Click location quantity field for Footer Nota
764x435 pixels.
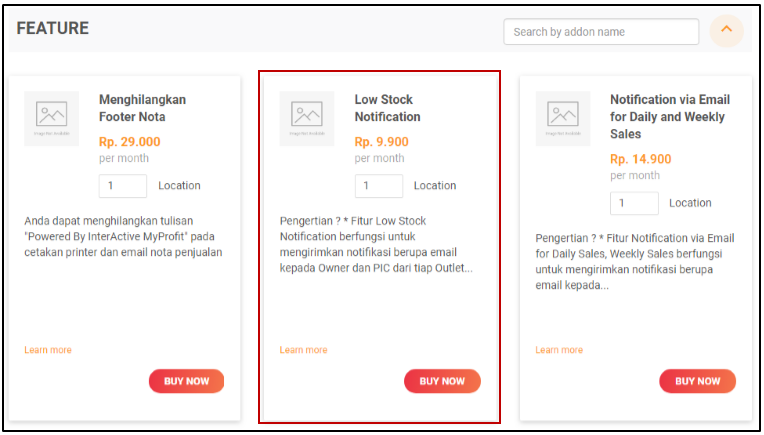pyautogui.click(x=123, y=186)
